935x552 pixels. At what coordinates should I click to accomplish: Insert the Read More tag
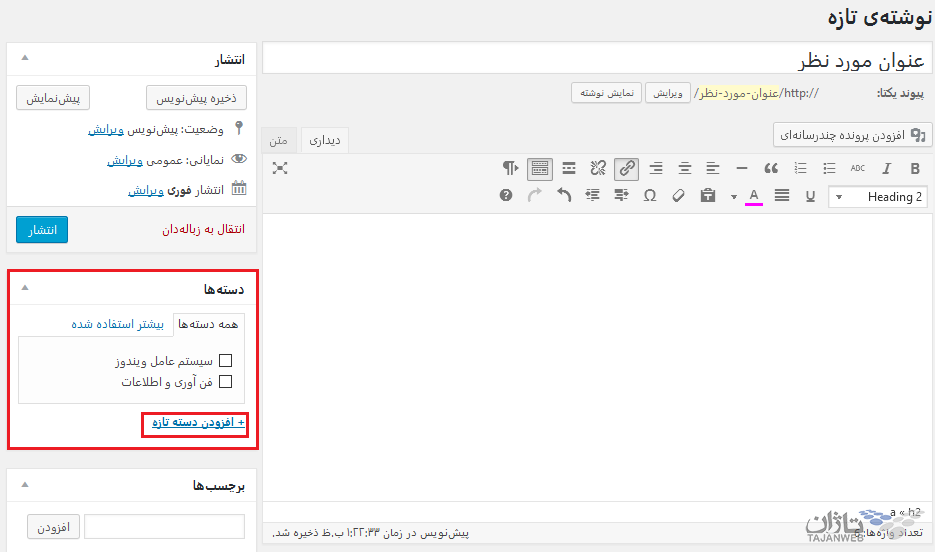coord(569,169)
